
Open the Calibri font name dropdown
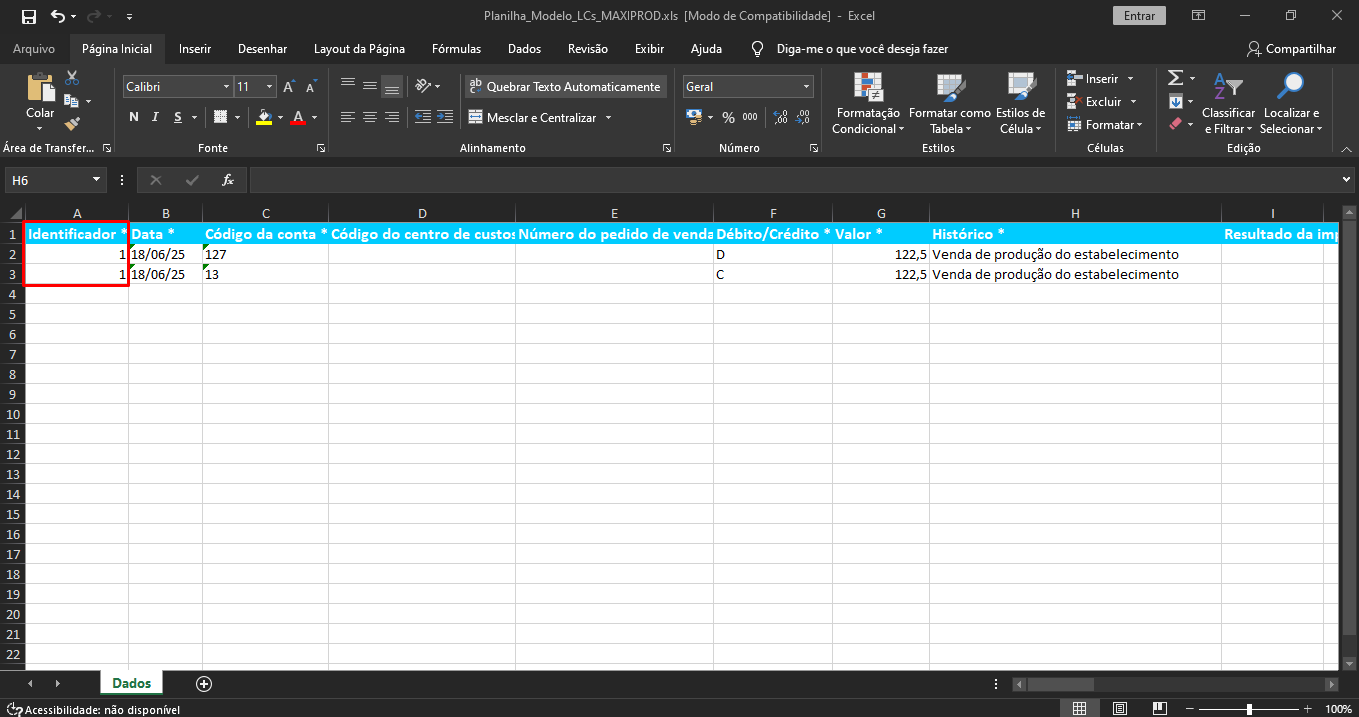click(226, 87)
